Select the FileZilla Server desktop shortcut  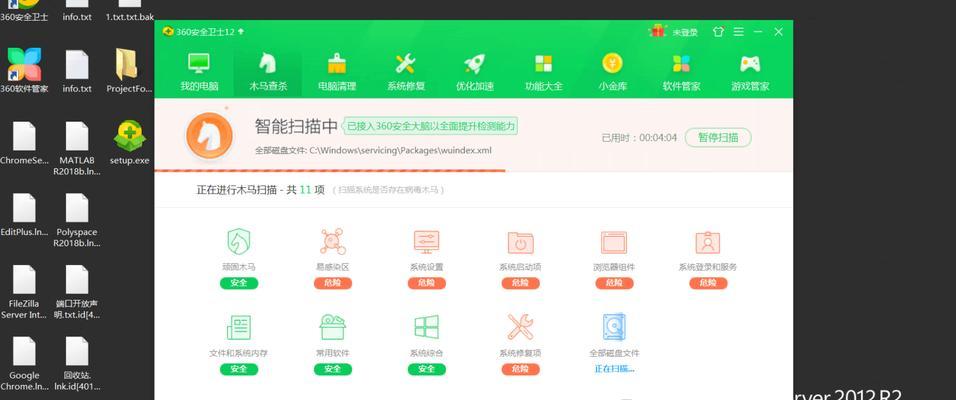[x=24, y=291]
